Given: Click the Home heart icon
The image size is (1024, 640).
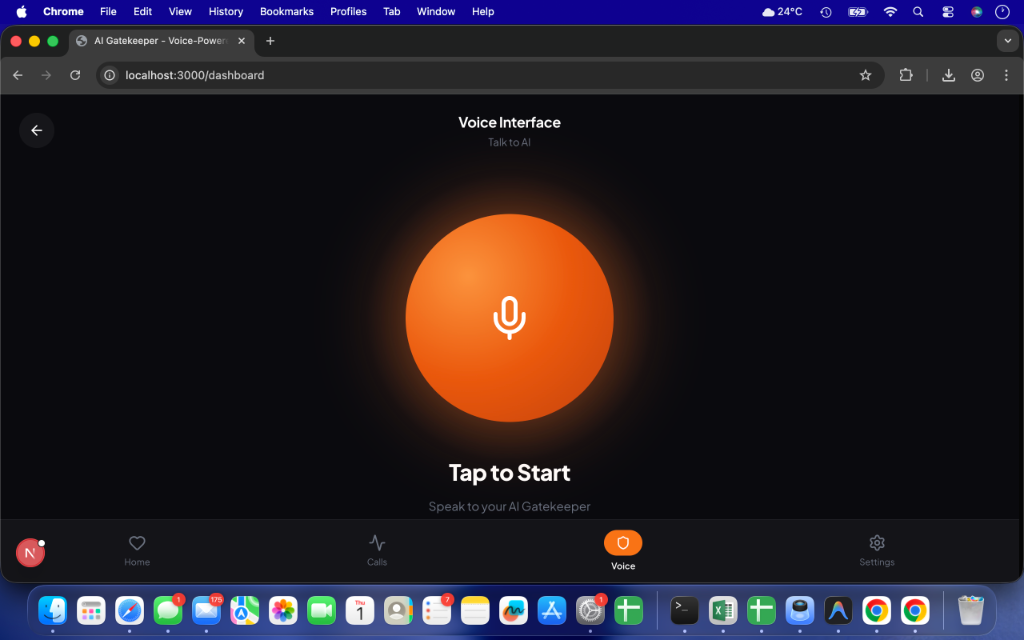Looking at the screenshot, I should tap(137, 545).
